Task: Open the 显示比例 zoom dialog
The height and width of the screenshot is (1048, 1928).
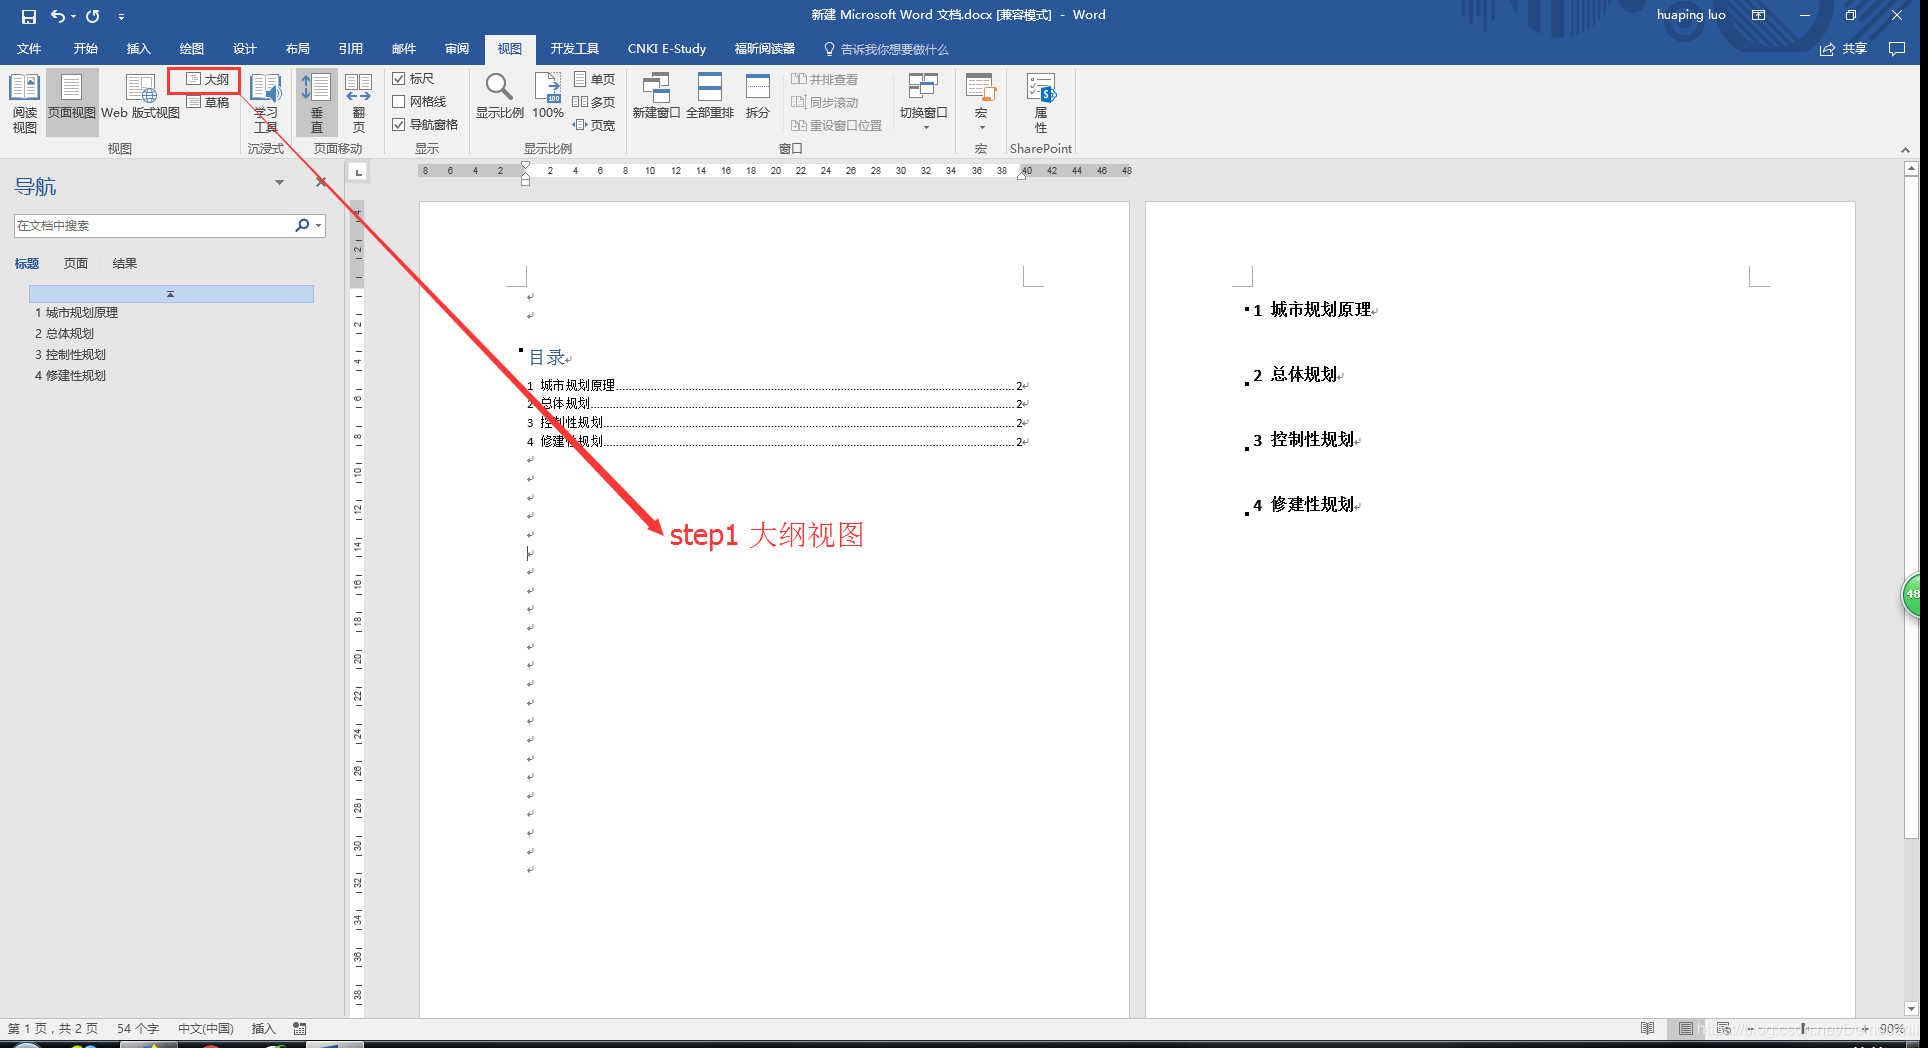Action: [499, 97]
